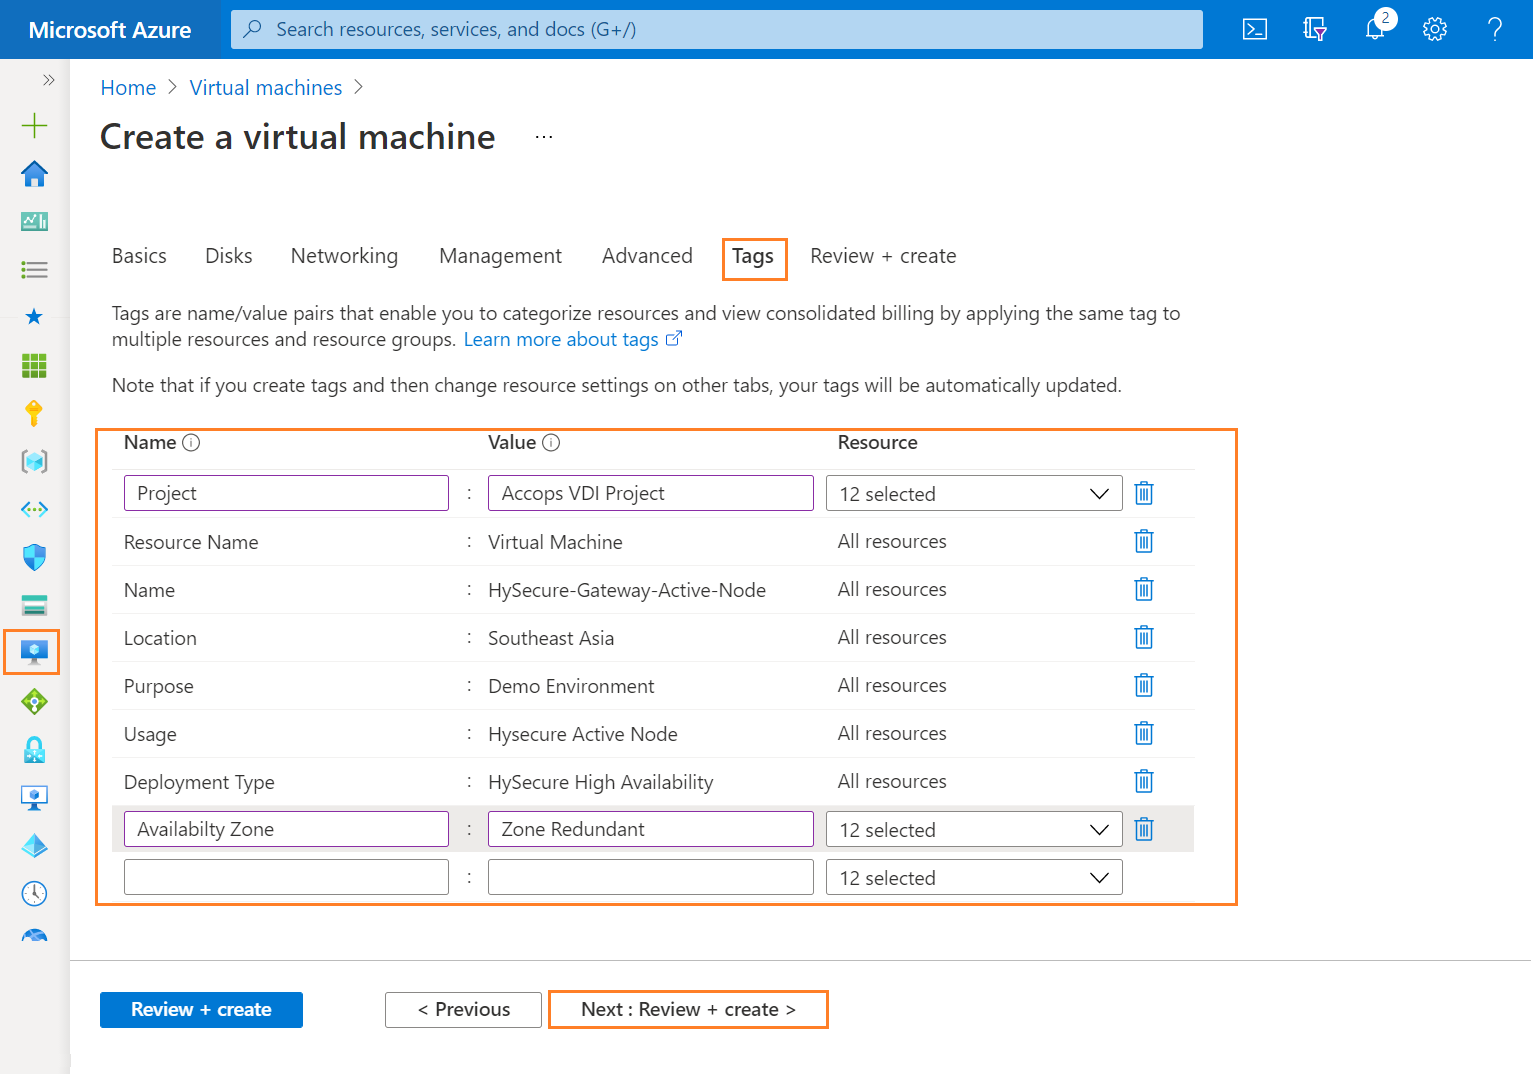Viewport: 1533px width, 1074px height.
Task: Click the empty new tag value field
Action: (651, 877)
